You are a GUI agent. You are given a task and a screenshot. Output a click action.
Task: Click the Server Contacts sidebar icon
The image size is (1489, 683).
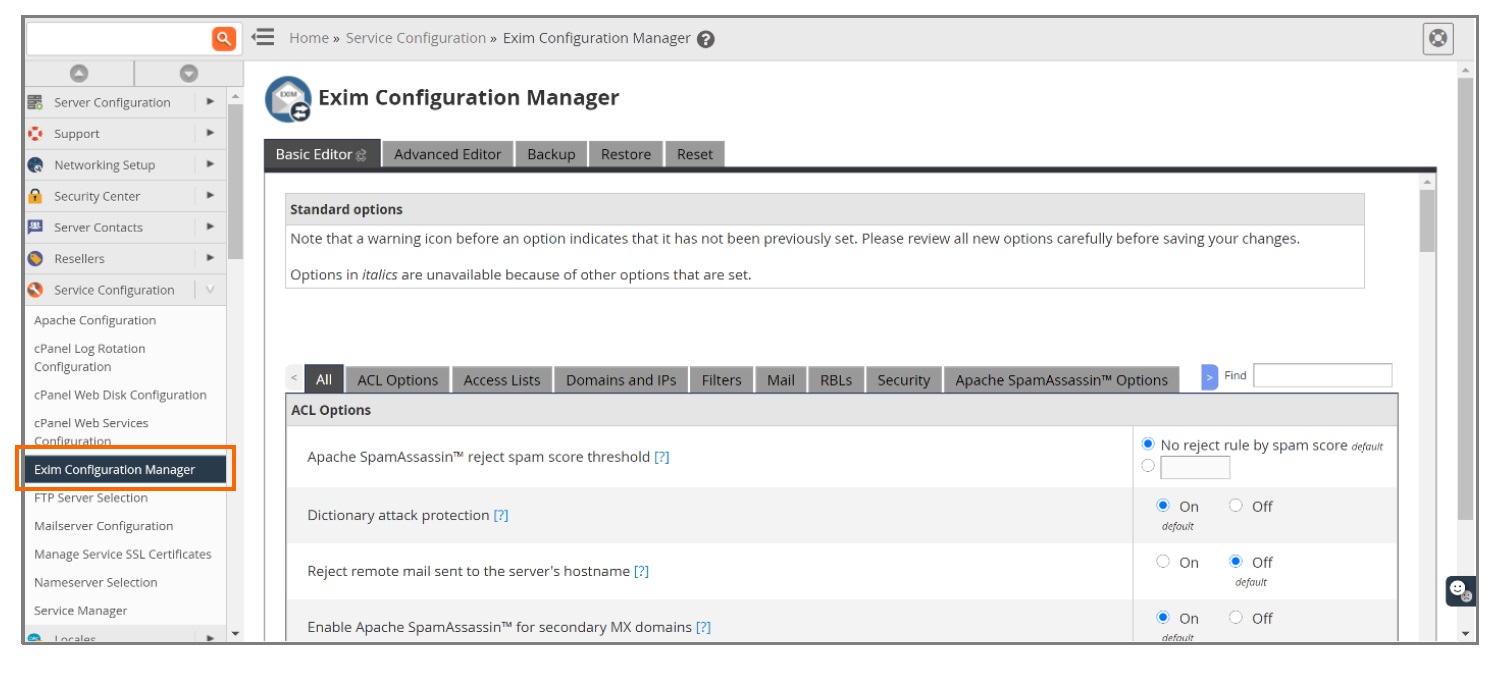pyautogui.click(x=36, y=227)
